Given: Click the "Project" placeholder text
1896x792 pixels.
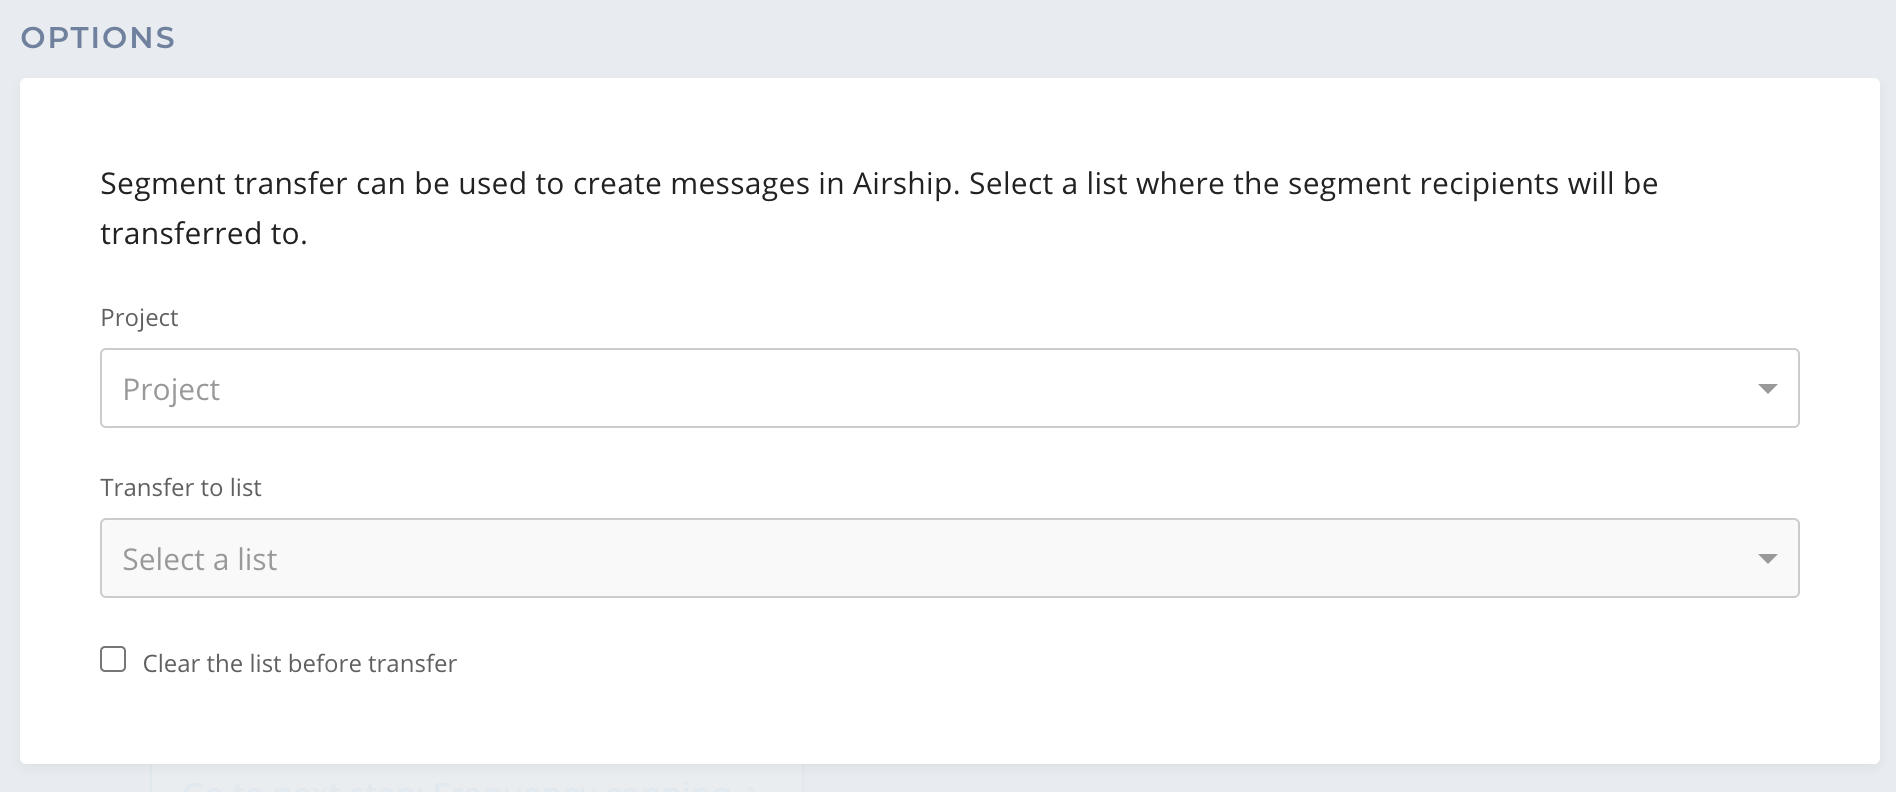Looking at the screenshot, I should (x=171, y=390).
